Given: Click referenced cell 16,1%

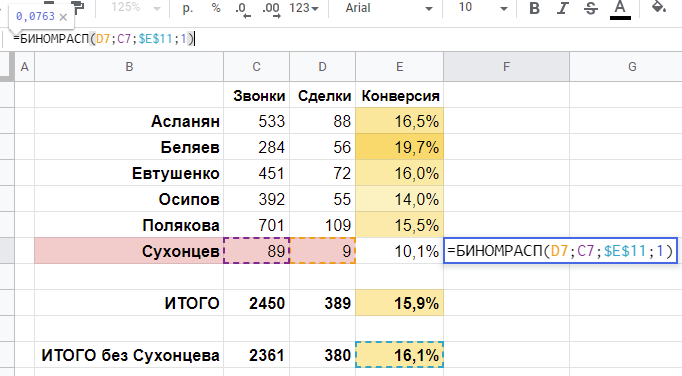Looking at the screenshot, I should coord(399,355).
